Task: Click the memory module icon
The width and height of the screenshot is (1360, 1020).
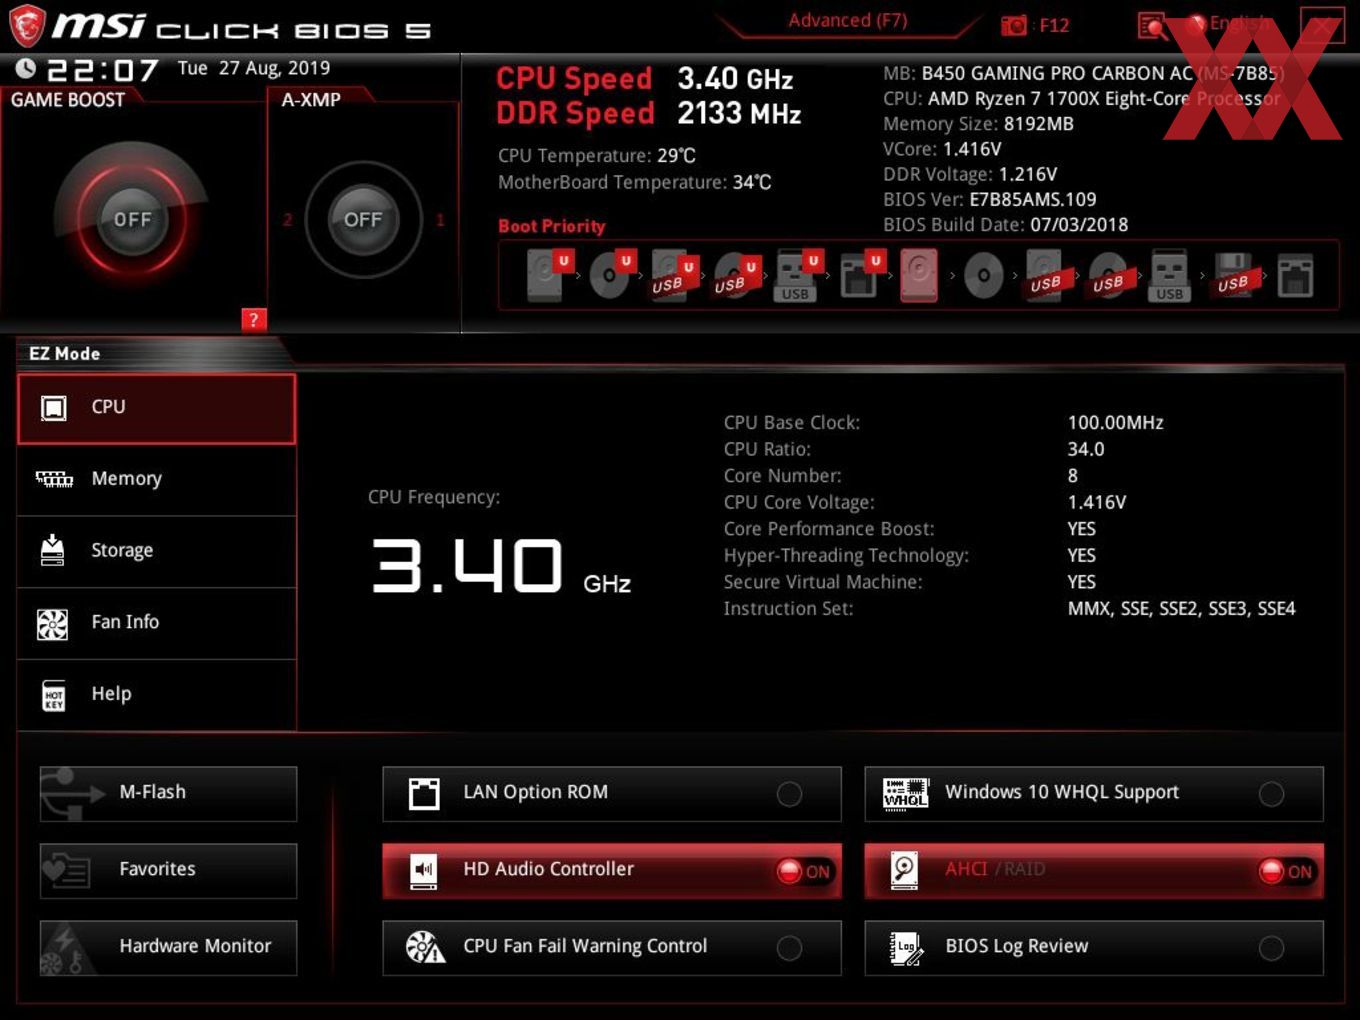Action: [x=54, y=479]
